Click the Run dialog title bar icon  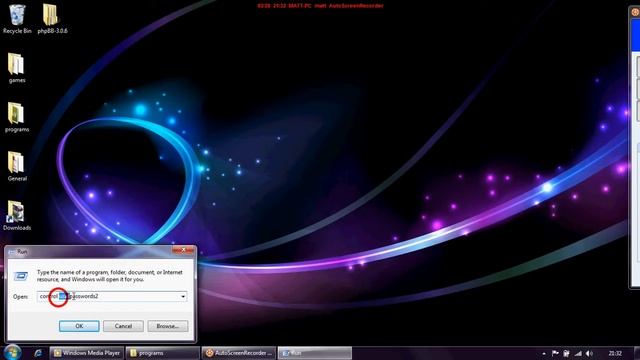coord(12,252)
